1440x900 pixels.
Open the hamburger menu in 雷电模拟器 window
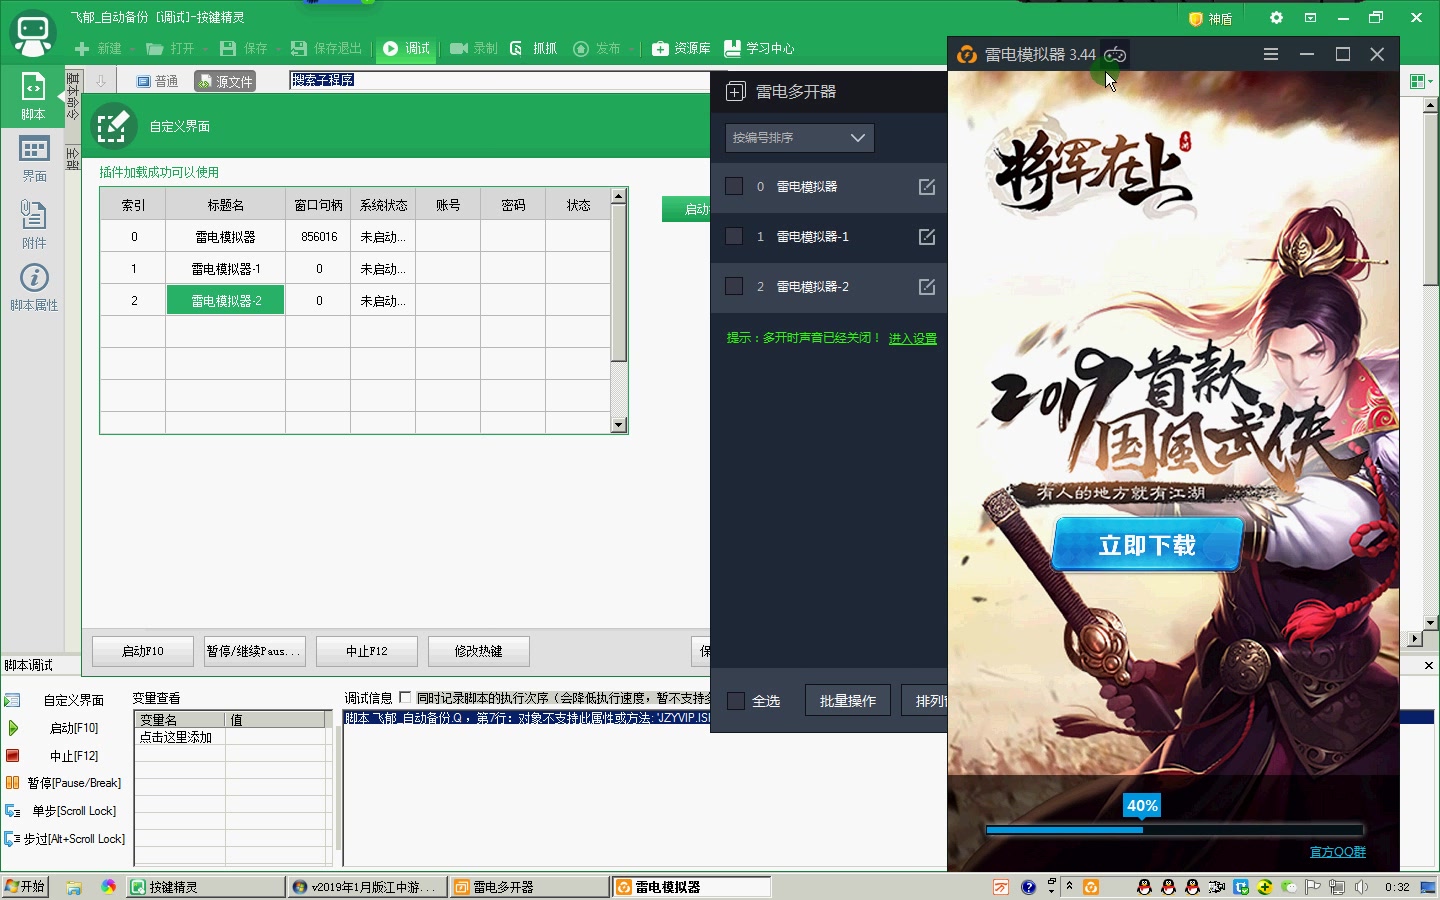click(x=1271, y=54)
